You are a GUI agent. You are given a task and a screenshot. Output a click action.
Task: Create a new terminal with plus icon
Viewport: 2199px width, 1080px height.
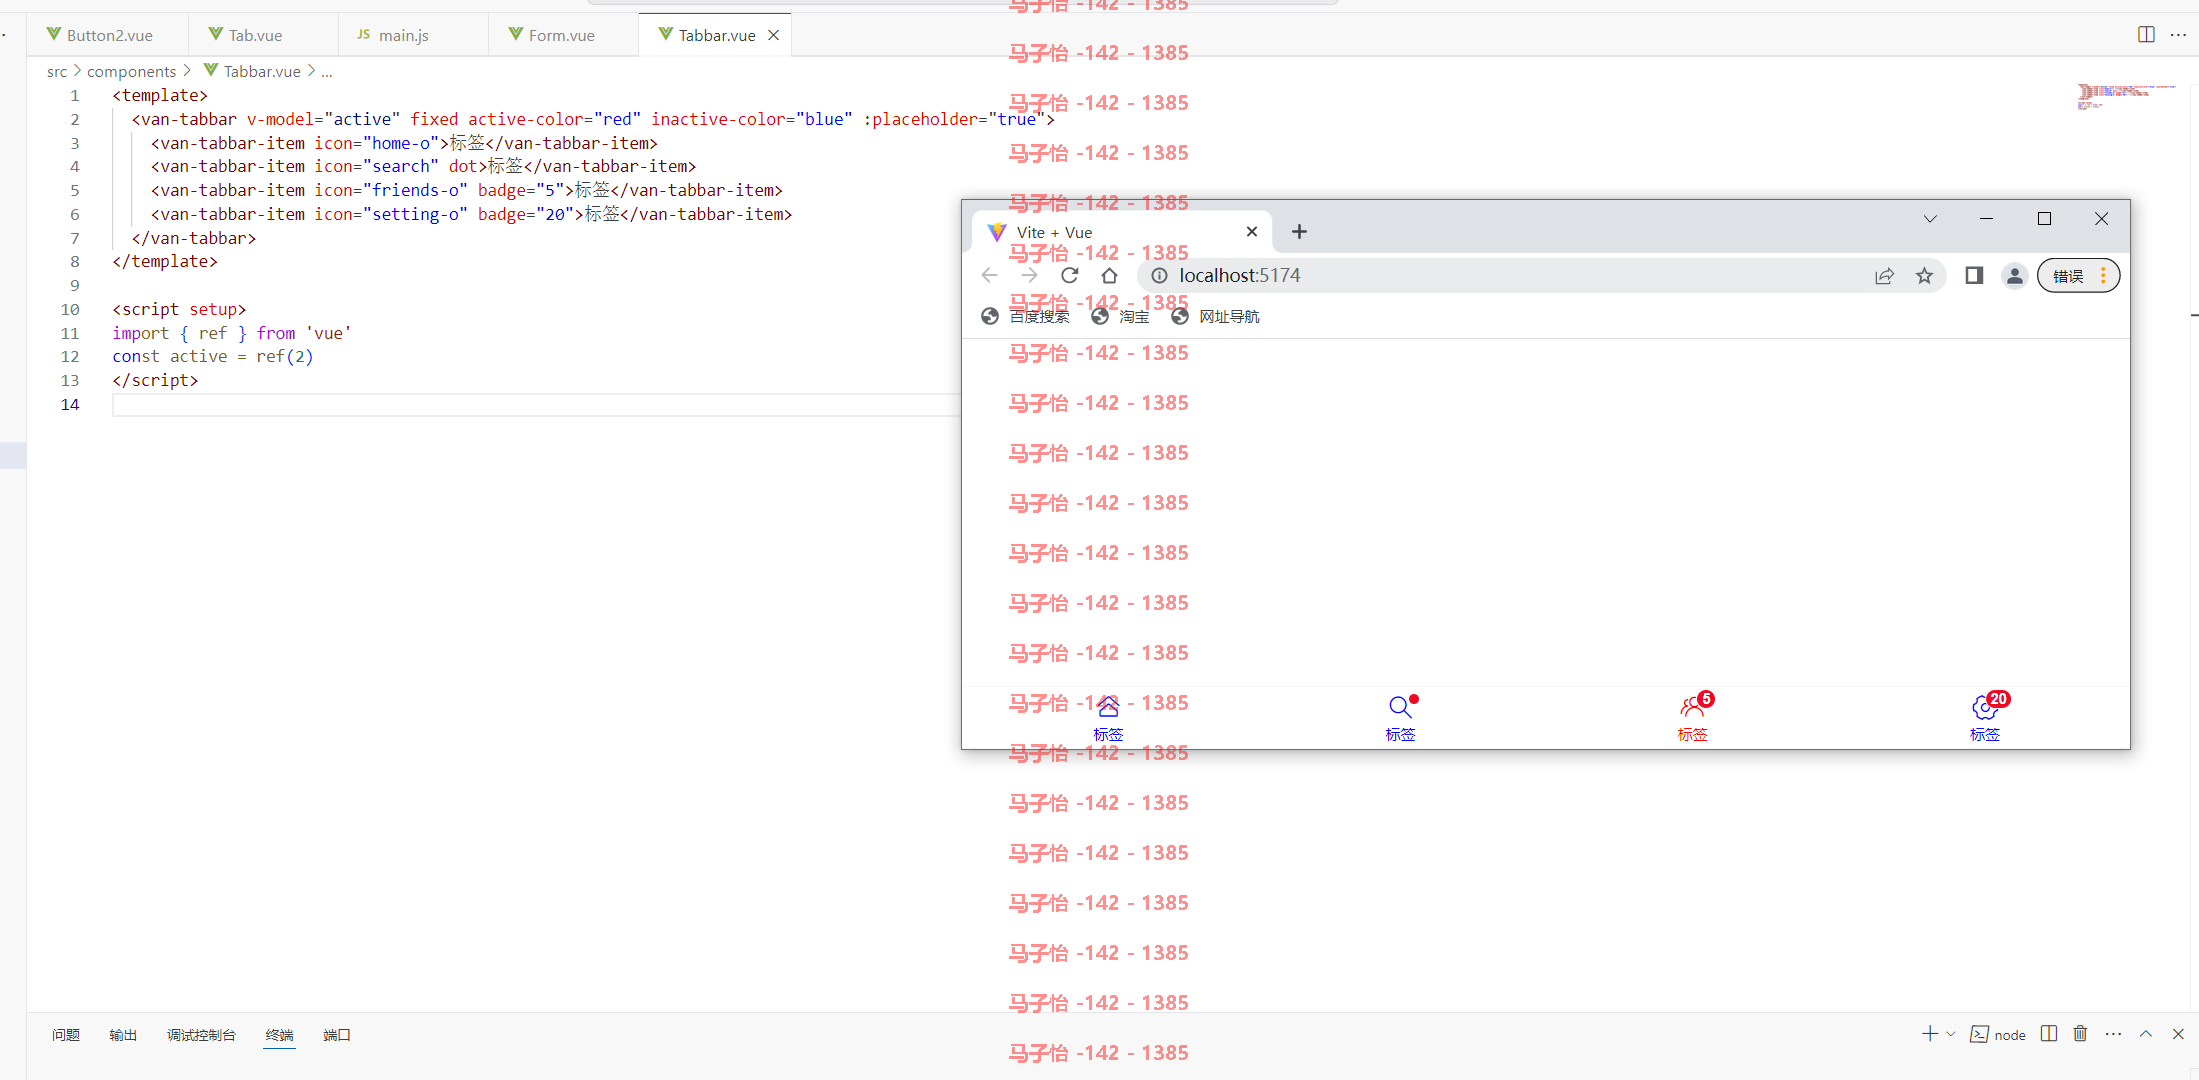coord(1930,1034)
